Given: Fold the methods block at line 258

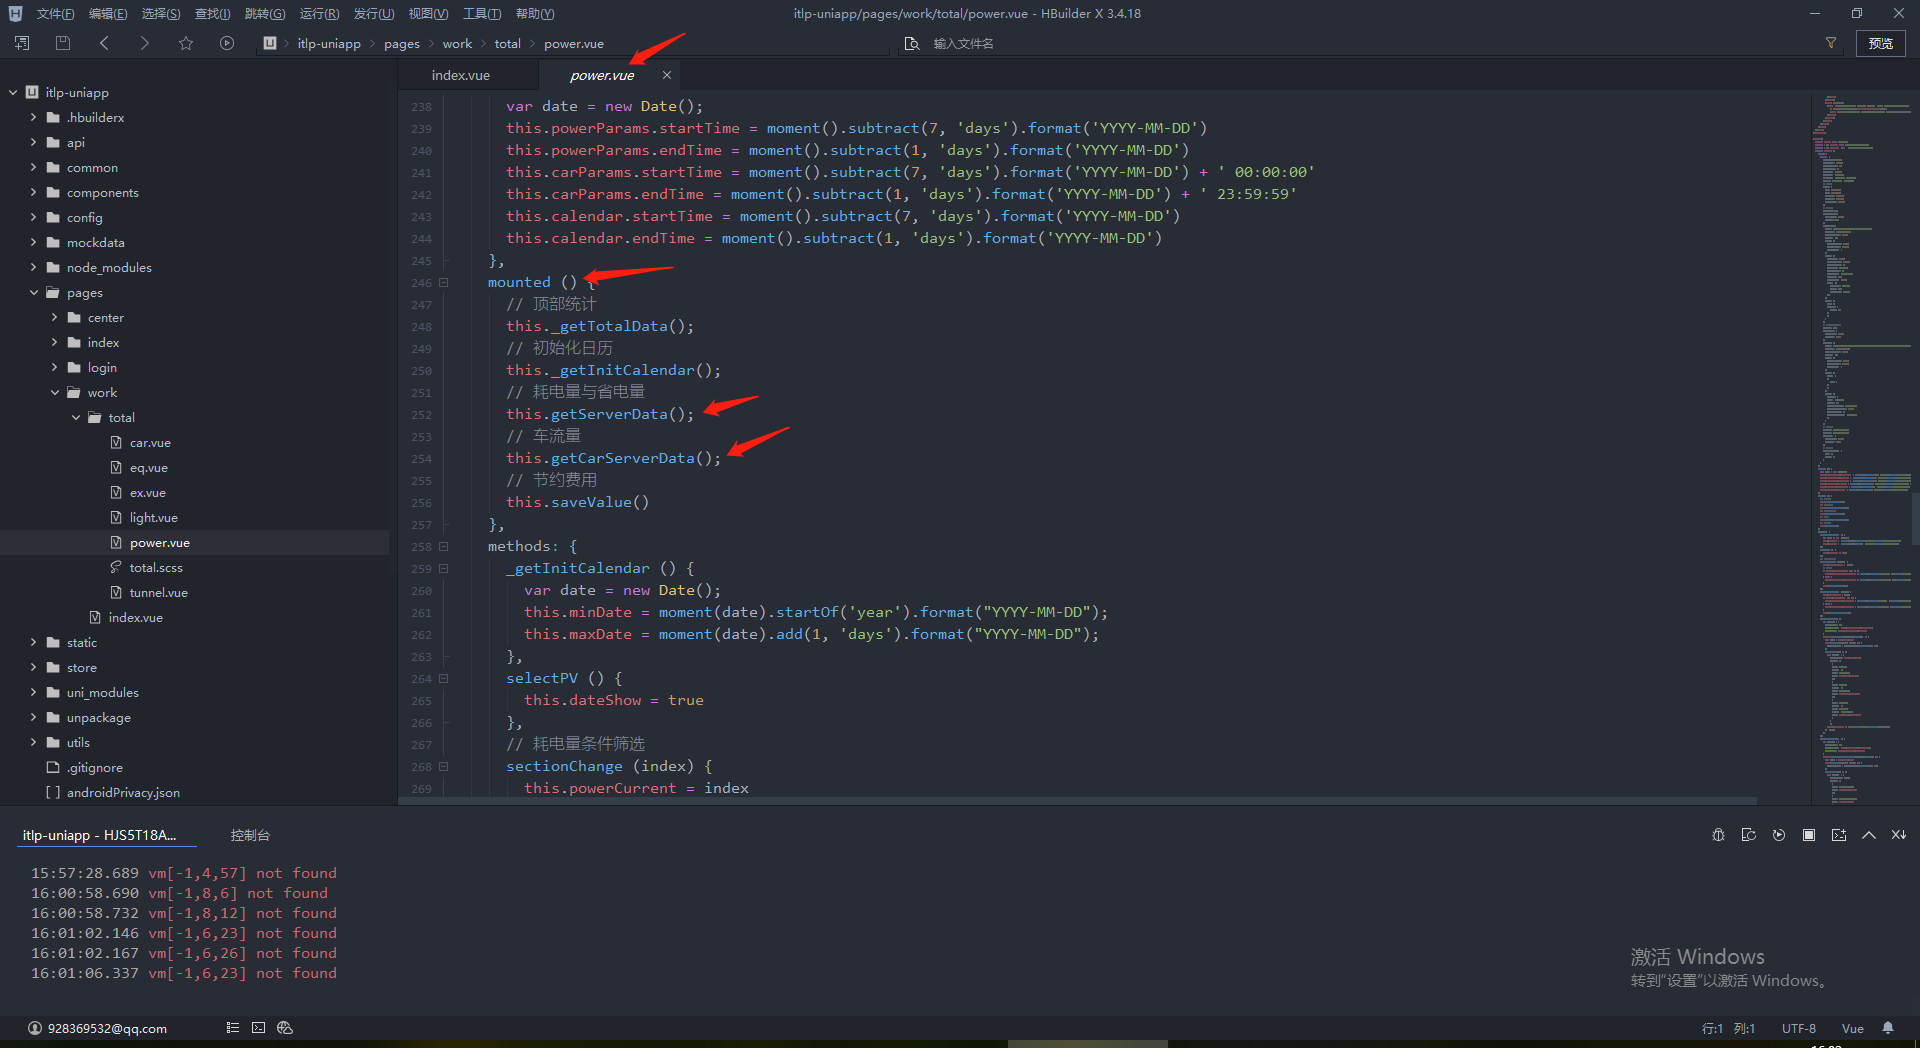Looking at the screenshot, I should (444, 547).
